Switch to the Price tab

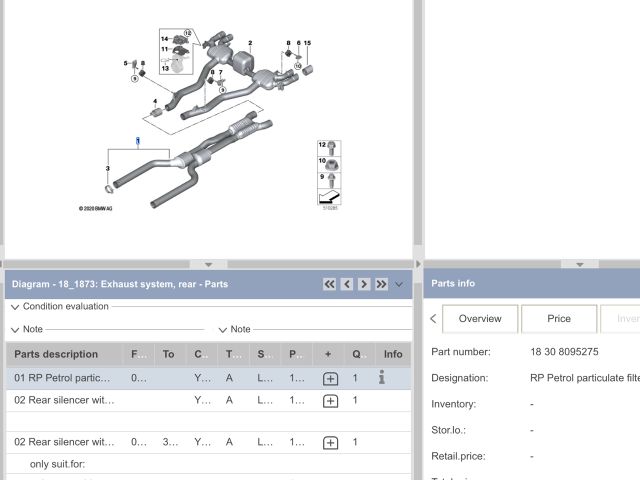(559, 318)
